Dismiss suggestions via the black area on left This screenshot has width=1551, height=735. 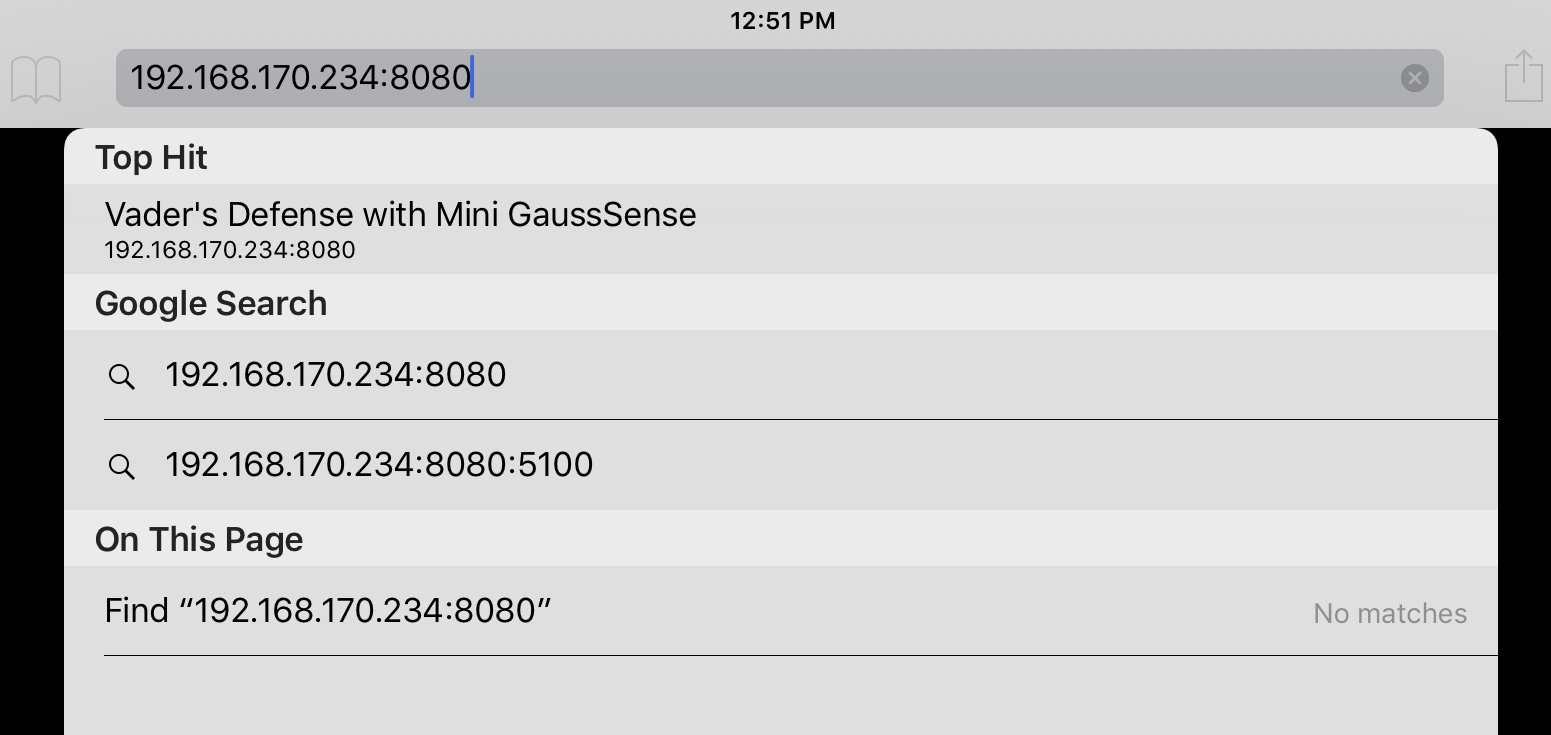tap(31, 430)
